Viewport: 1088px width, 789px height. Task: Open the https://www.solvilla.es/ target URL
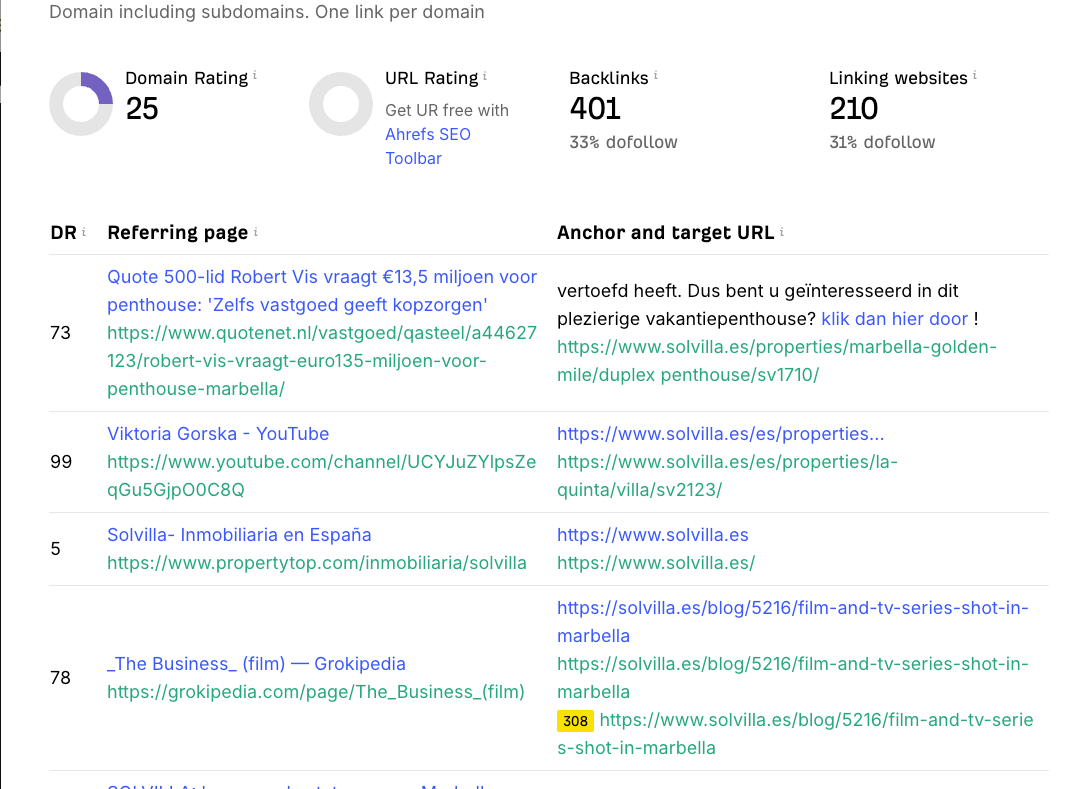pyautogui.click(x=656, y=563)
